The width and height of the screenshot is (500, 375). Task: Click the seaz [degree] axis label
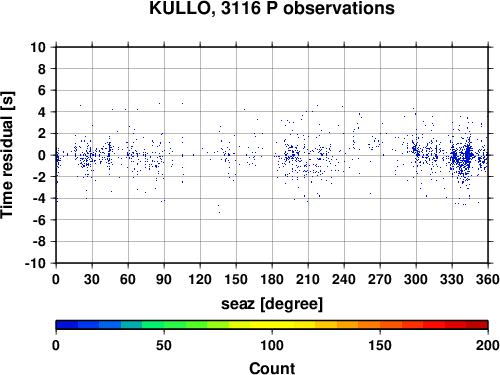(x=272, y=304)
